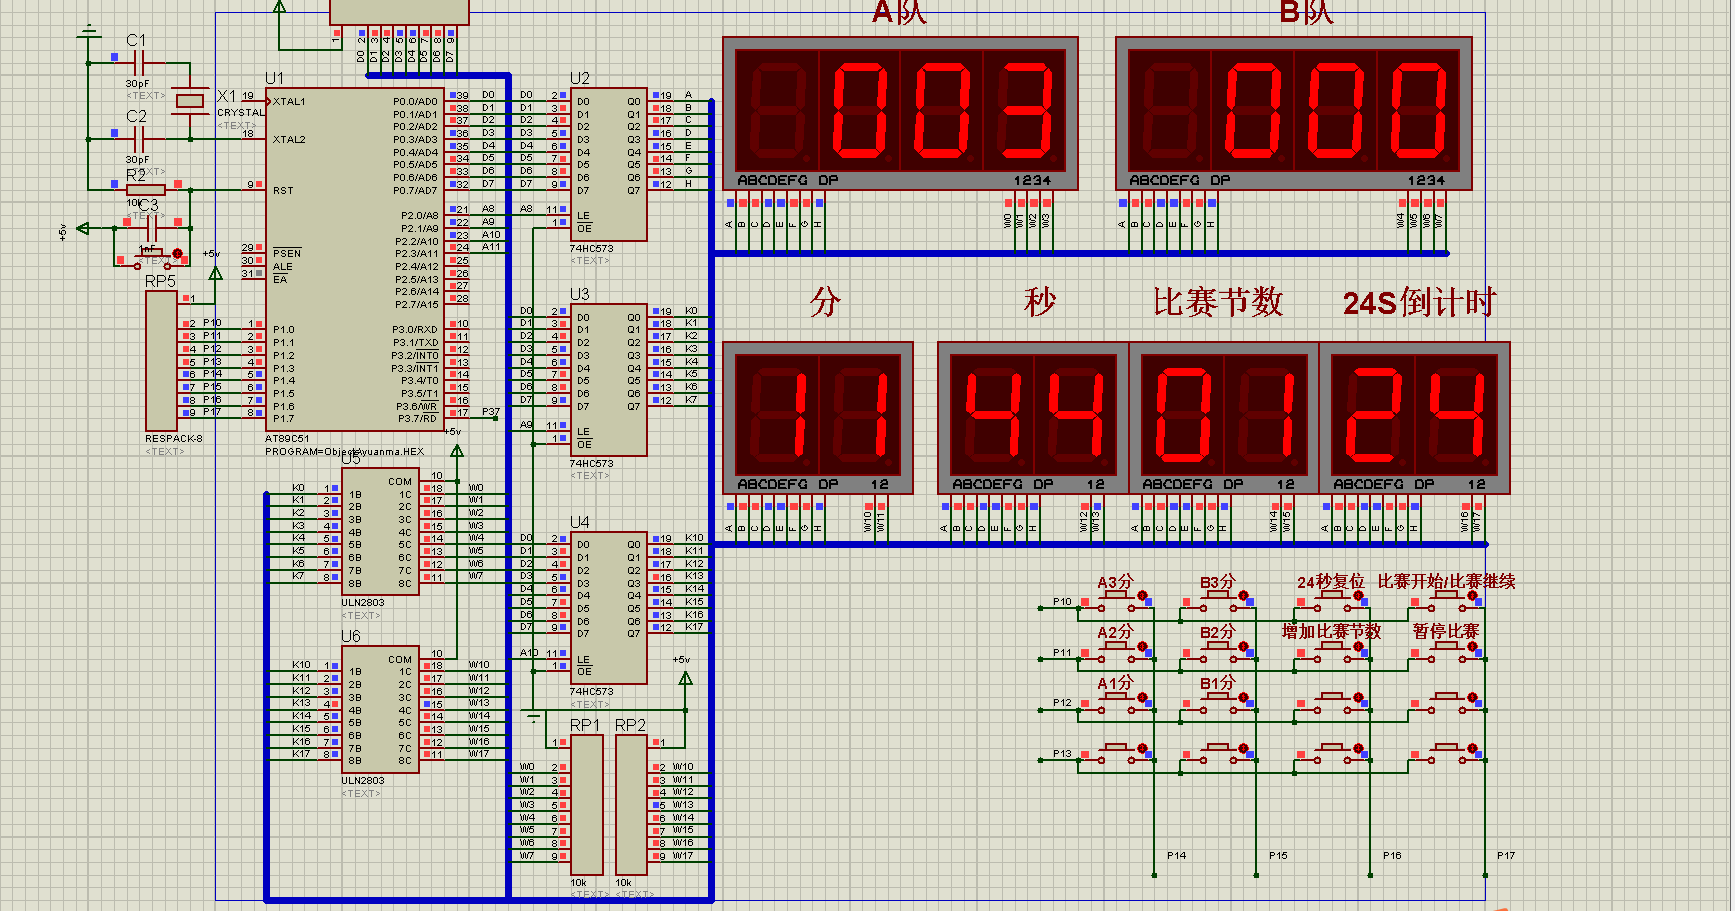Select the B队 four-digit score display
This screenshot has height=911, width=1735.
click(1294, 113)
